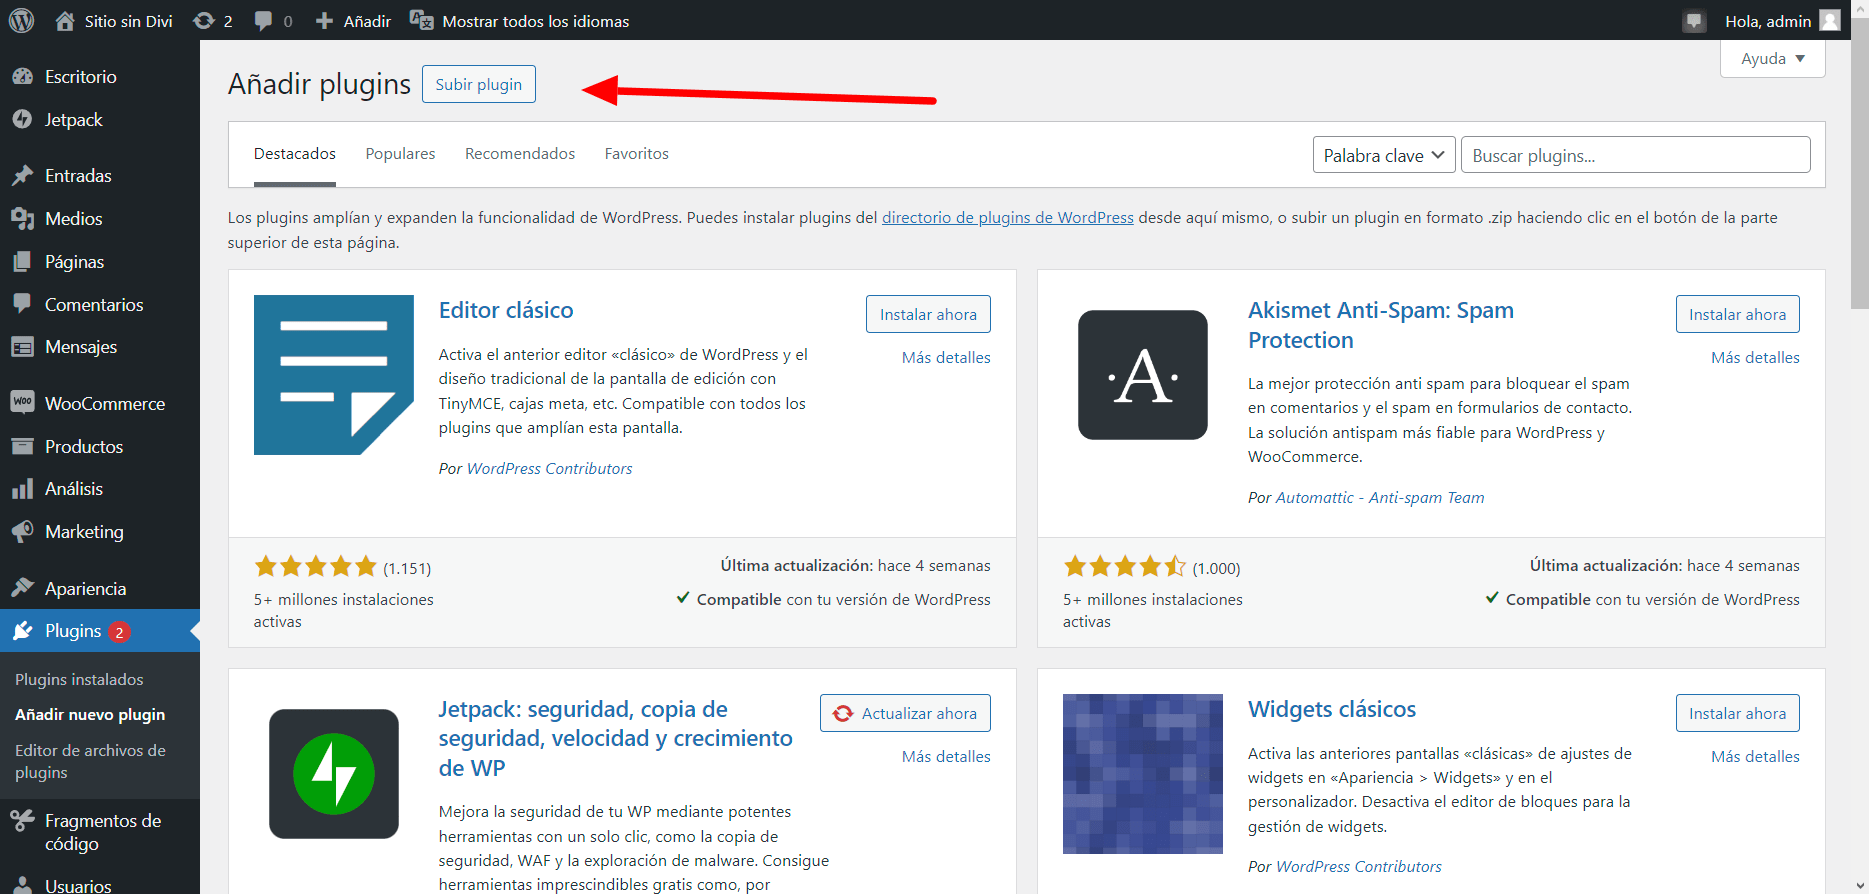Click the Fragmentos de código scissors icon
The width and height of the screenshot is (1869, 894).
22,821
